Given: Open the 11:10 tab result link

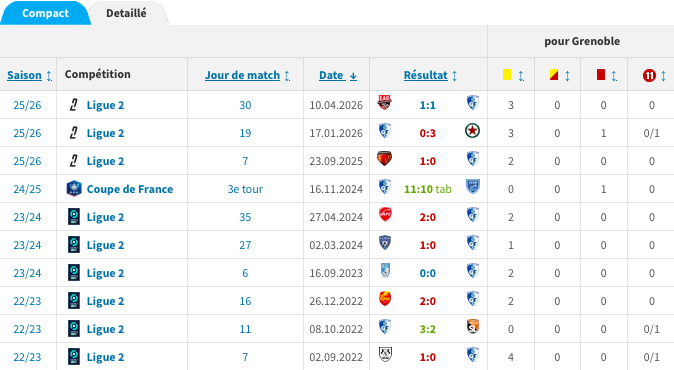Looking at the screenshot, I should (x=428, y=189).
